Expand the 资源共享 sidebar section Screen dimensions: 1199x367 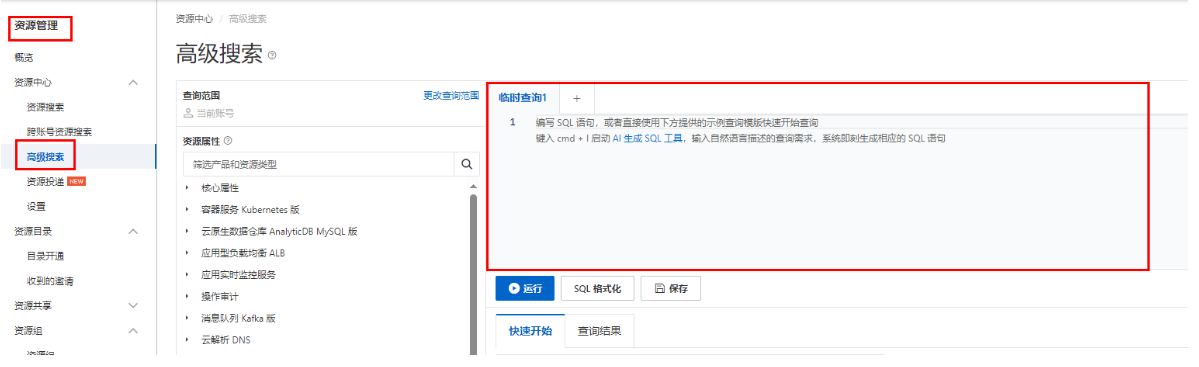pos(132,305)
